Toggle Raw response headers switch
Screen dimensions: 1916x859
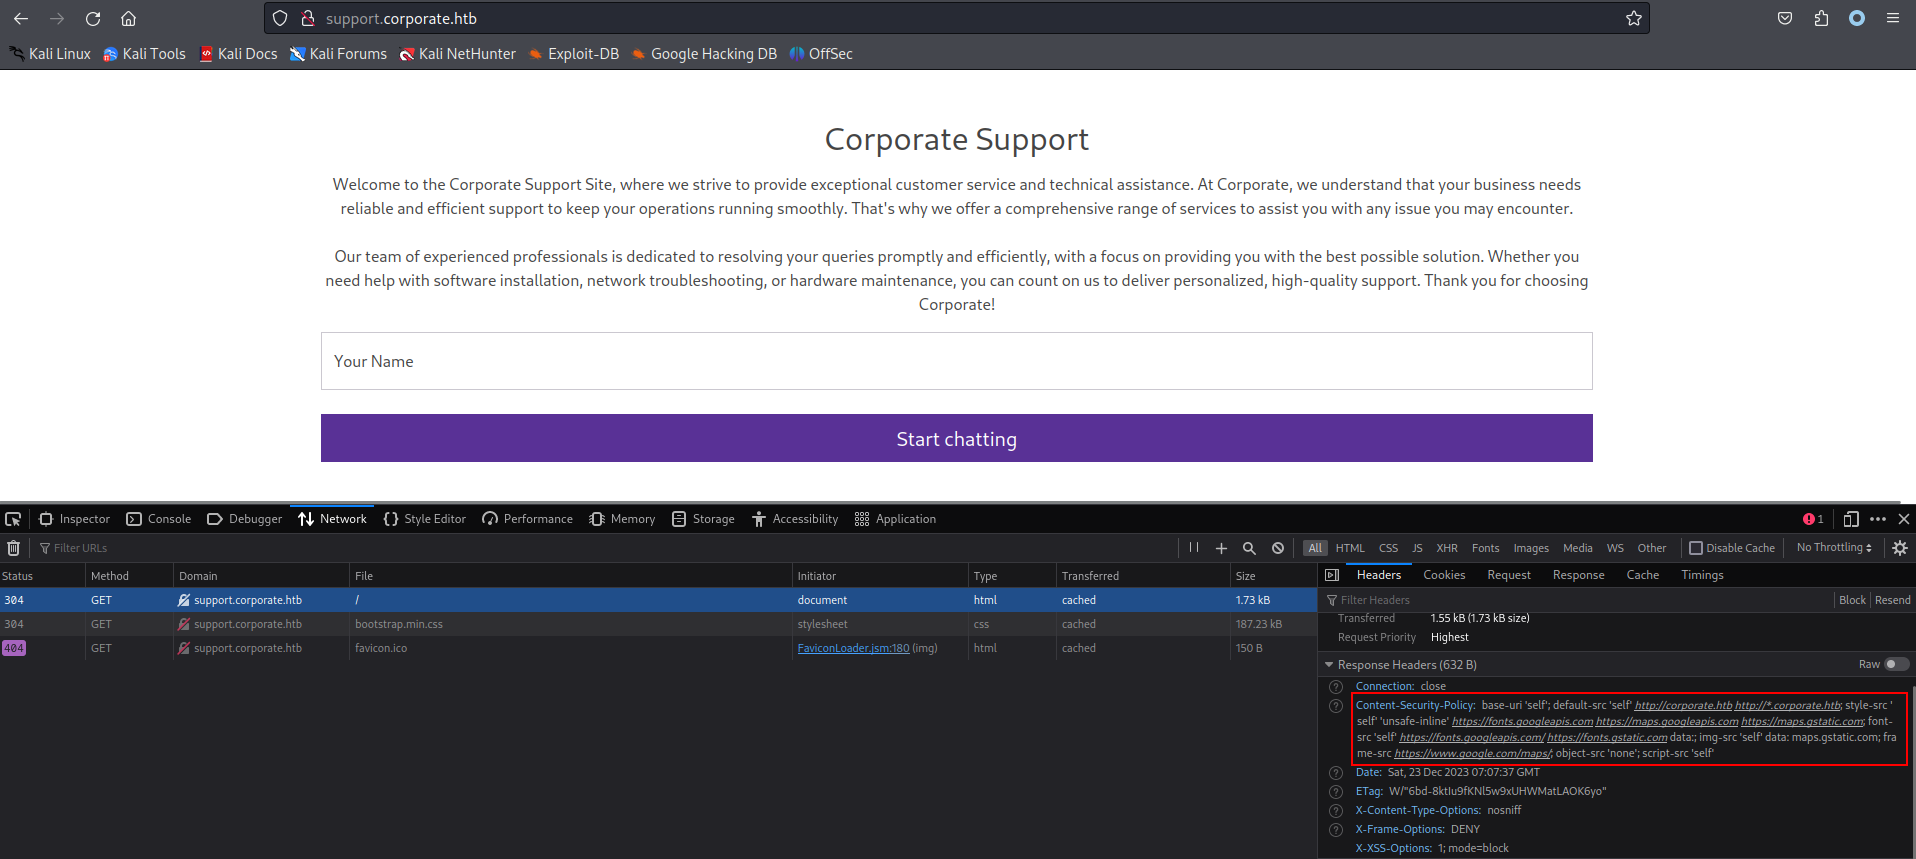click(x=1896, y=664)
